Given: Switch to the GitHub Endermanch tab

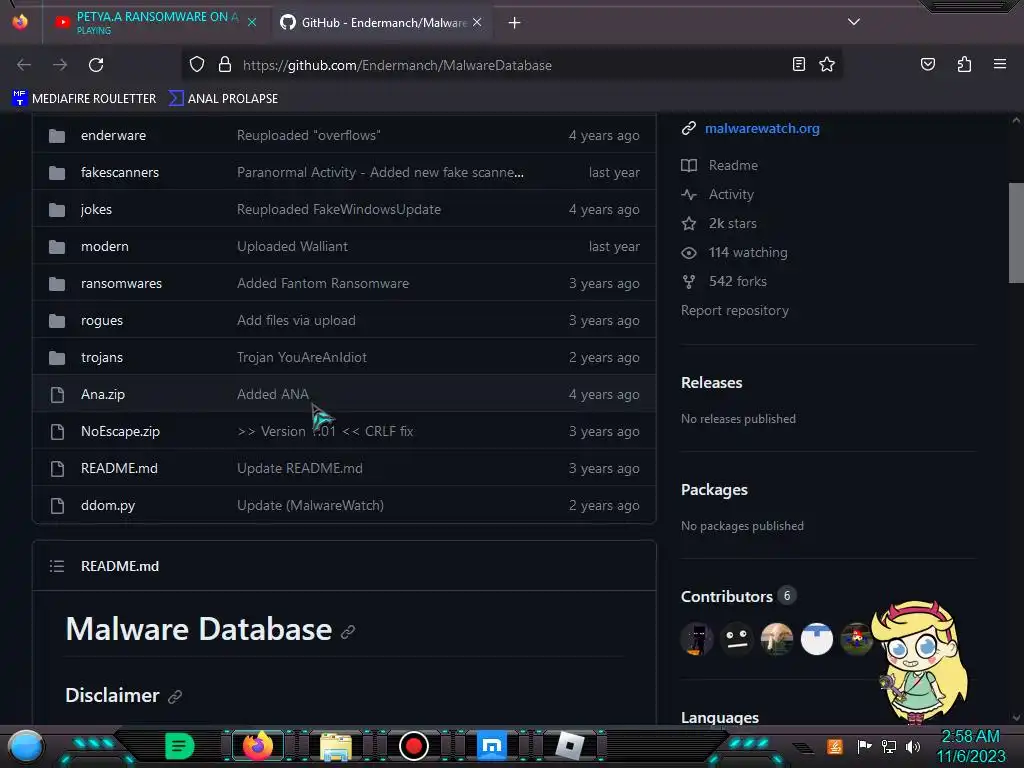Looking at the screenshot, I should [x=382, y=23].
